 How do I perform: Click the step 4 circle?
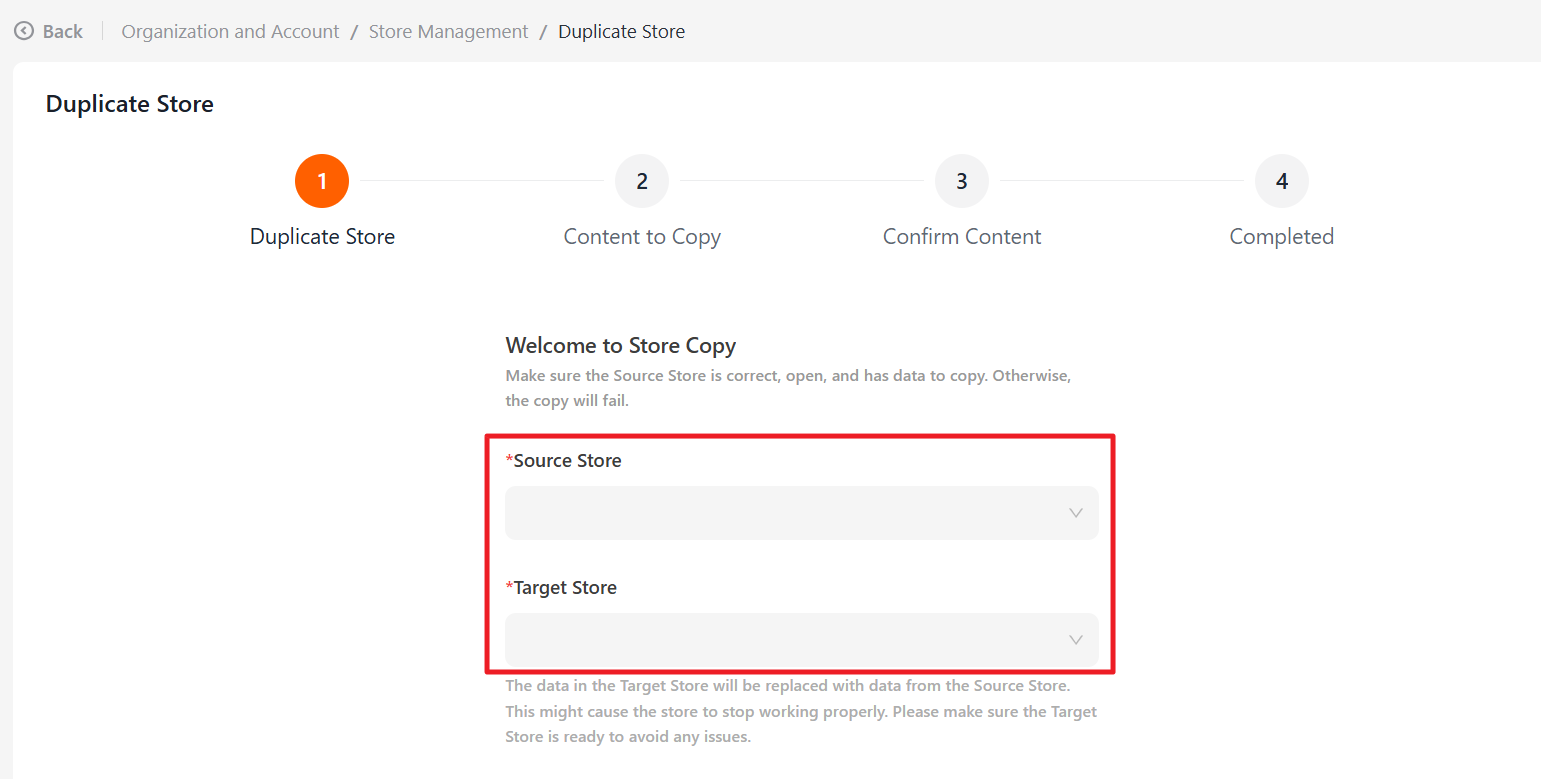(x=1282, y=181)
